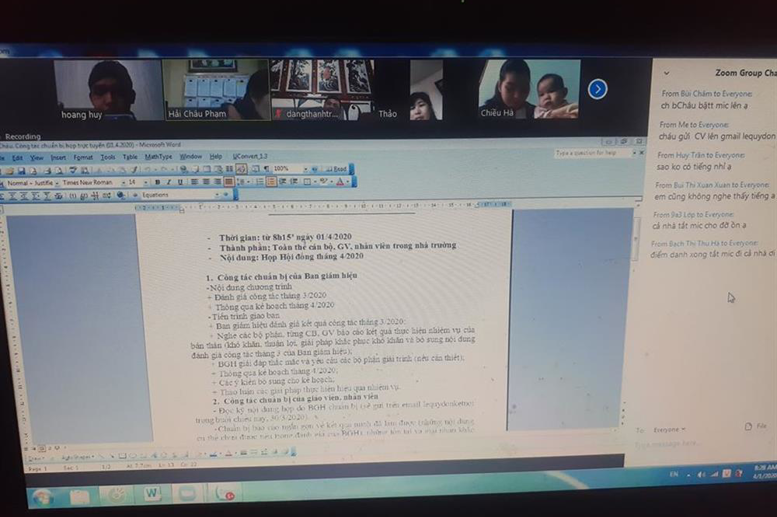Click the Decrease Indent icon

pyautogui.click(x=283, y=181)
